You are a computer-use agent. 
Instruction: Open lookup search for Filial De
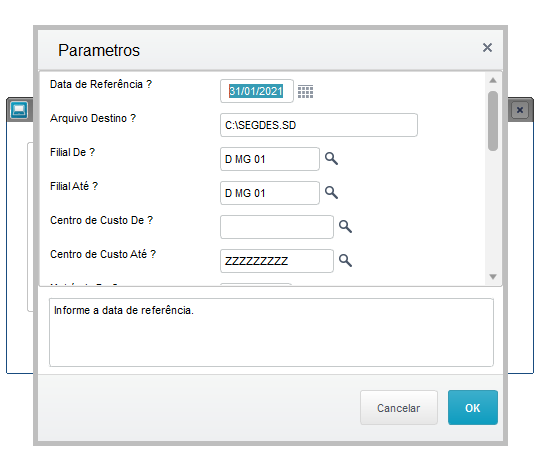point(331,159)
